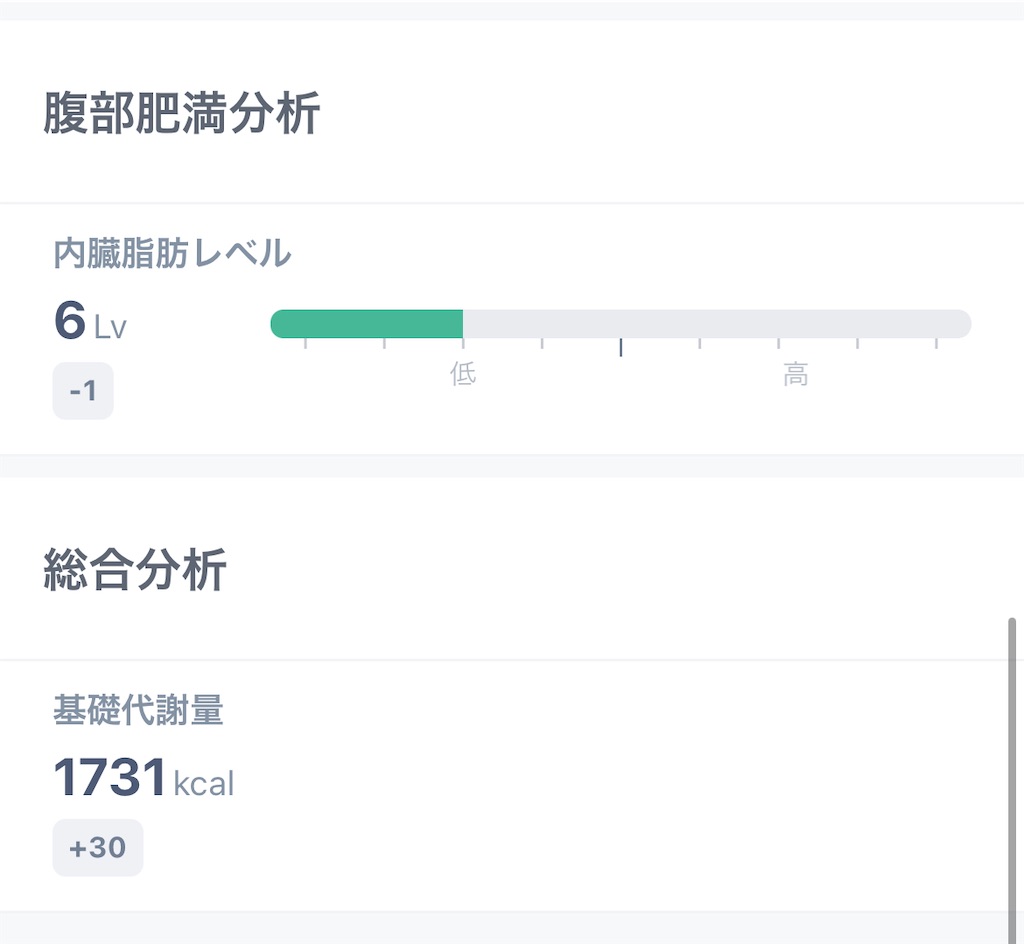Click the tick mark at the green bar's end
Screen dimensions: 1024x944
463,343
